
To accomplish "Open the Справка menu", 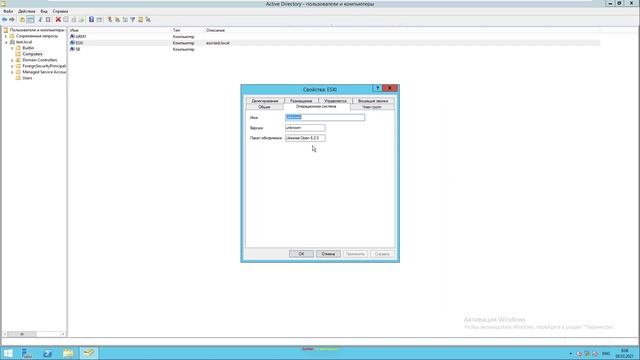I will pos(60,11).
